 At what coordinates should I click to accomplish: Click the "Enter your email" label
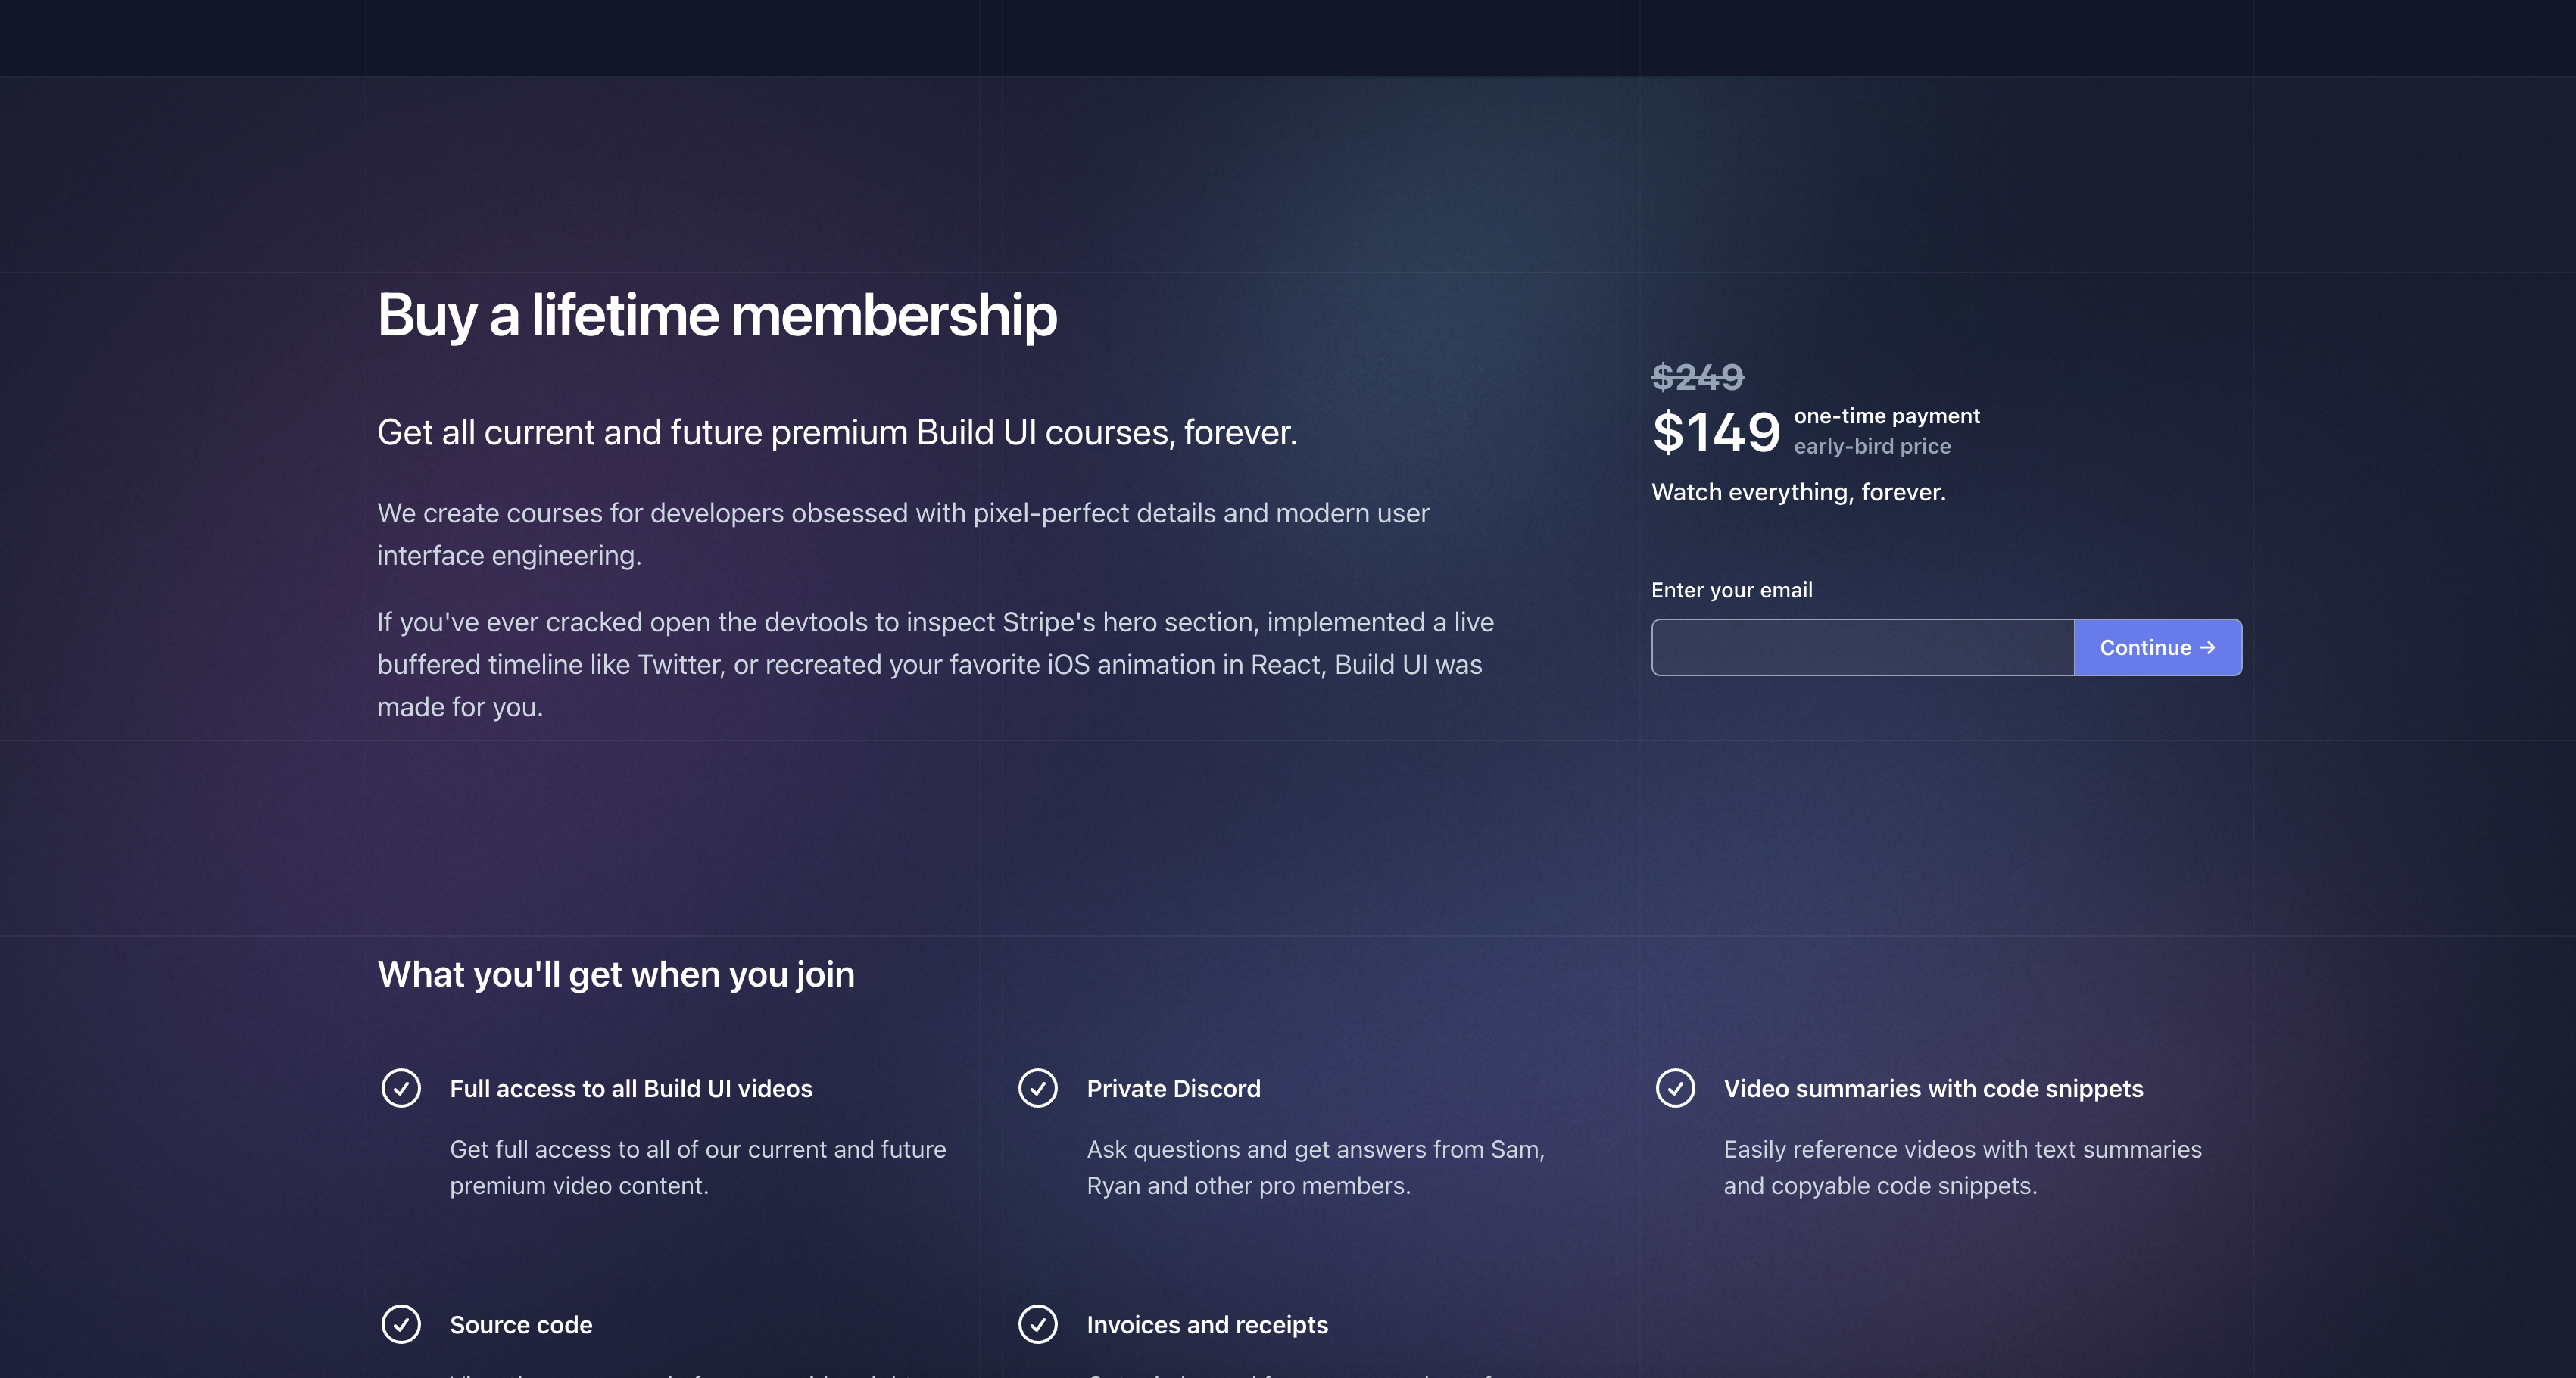(x=1731, y=590)
